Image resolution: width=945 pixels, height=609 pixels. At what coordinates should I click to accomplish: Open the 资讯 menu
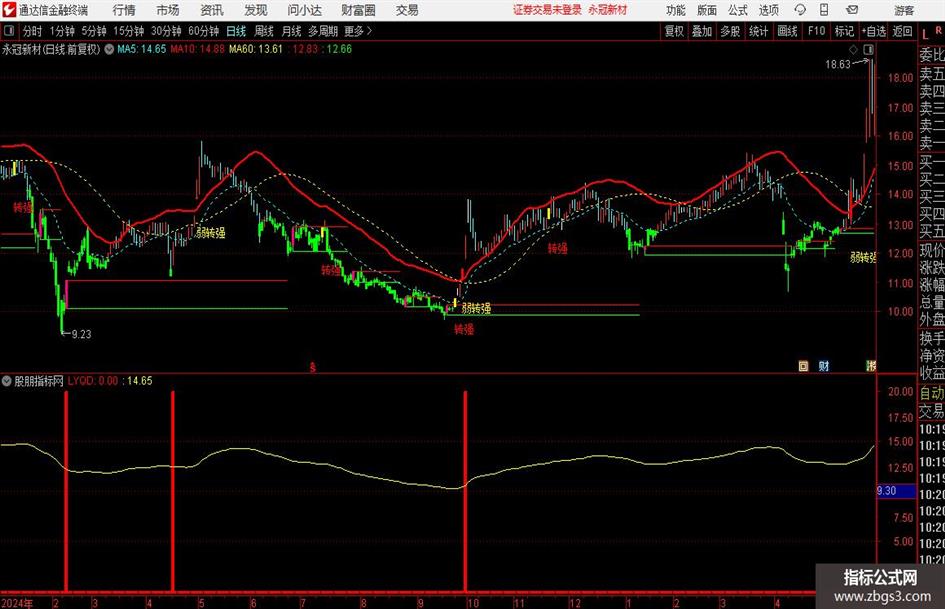[x=212, y=10]
